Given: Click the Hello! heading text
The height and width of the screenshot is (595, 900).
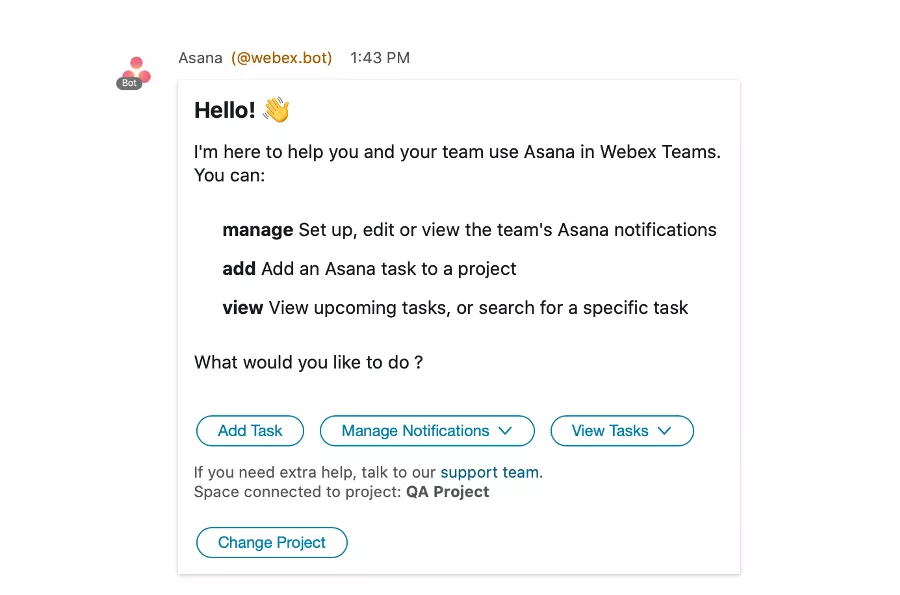Looking at the screenshot, I should pyautogui.click(x=225, y=110).
